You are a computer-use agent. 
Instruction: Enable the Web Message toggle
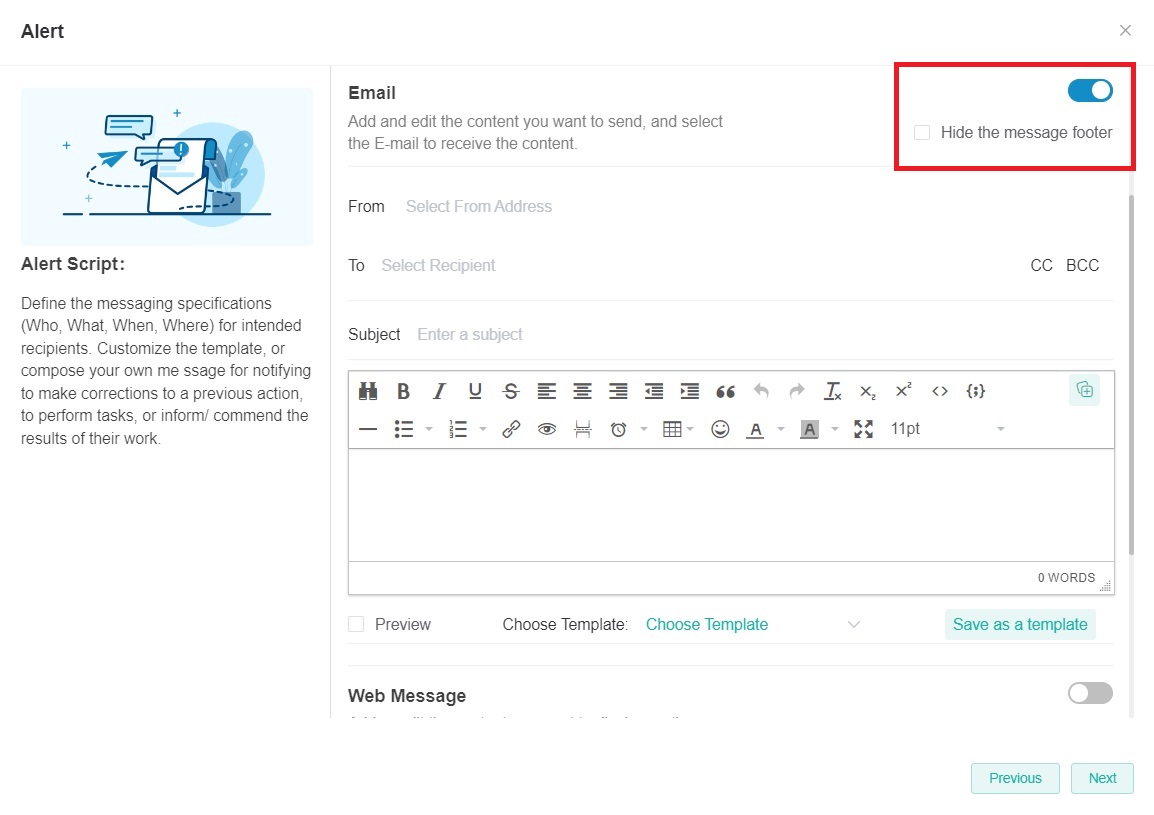coord(1089,693)
